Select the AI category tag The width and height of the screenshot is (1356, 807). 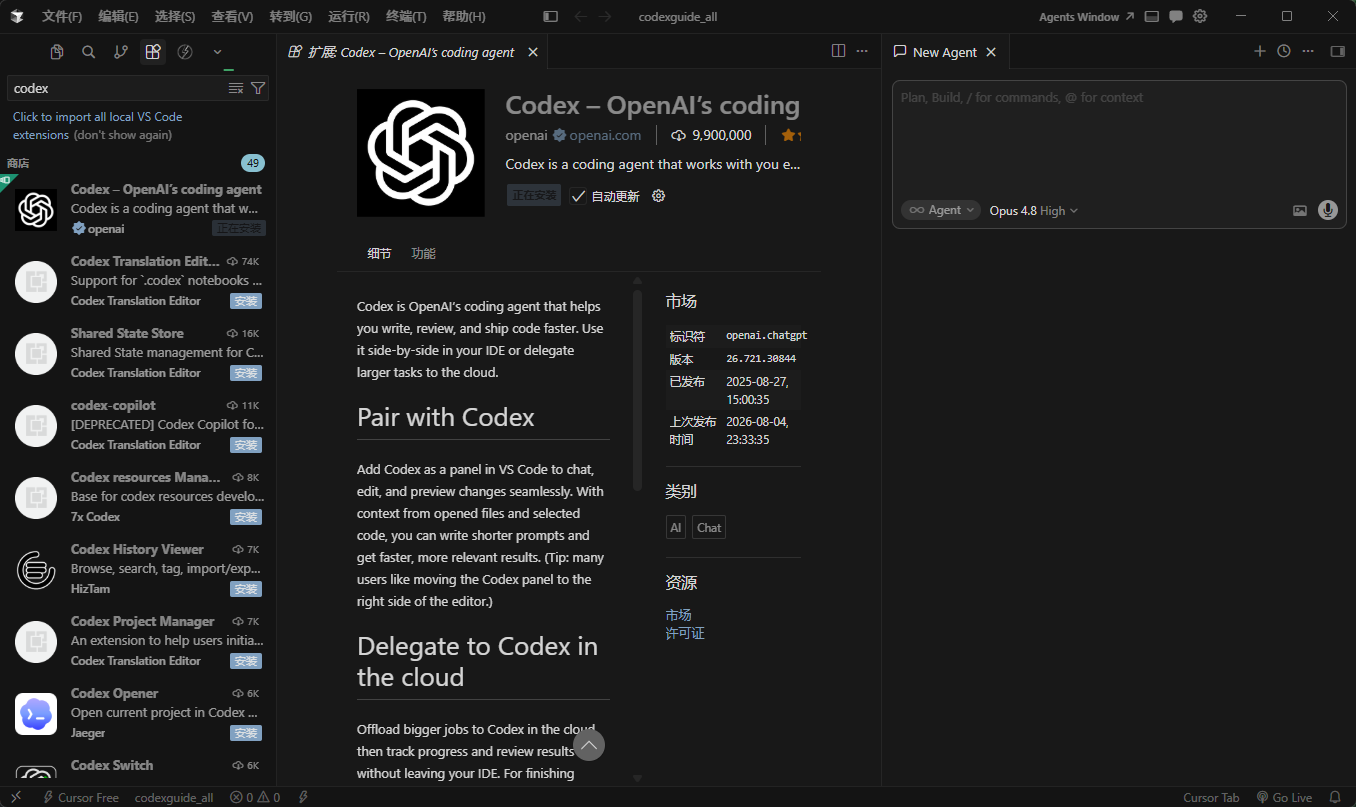coord(676,527)
